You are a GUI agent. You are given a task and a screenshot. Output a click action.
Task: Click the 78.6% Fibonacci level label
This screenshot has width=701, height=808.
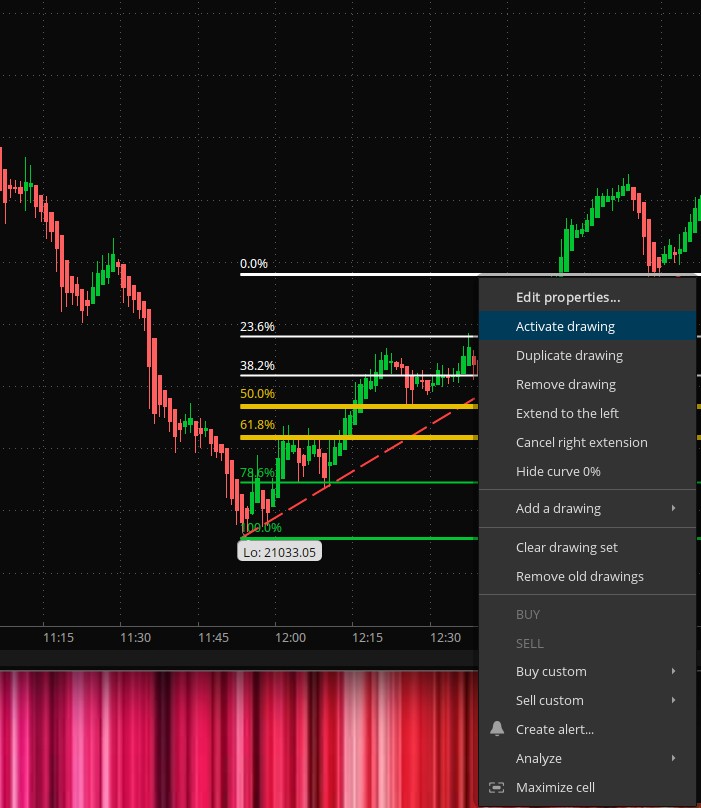[257, 473]
